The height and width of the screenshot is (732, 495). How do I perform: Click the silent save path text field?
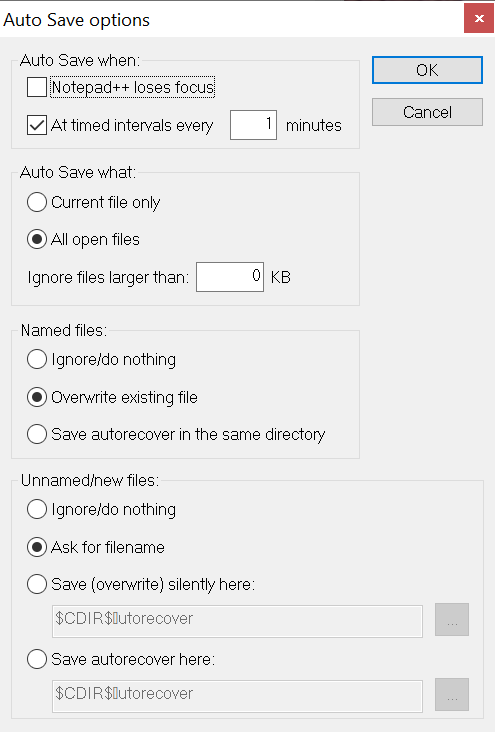pyautogui.click(x=237, y=621)
